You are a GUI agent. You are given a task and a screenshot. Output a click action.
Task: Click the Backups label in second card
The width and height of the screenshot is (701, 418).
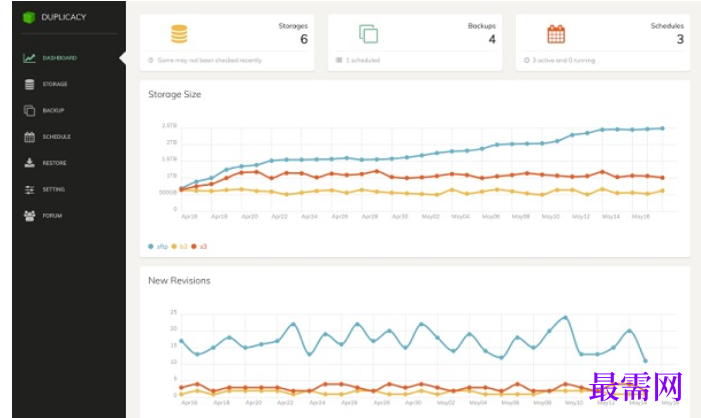(481, 26)
